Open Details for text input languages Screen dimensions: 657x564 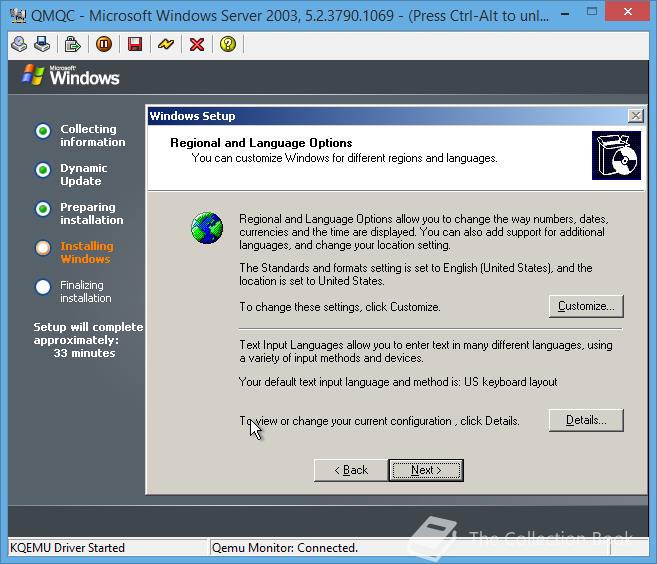pyautogui.click(x=586, y=420)
